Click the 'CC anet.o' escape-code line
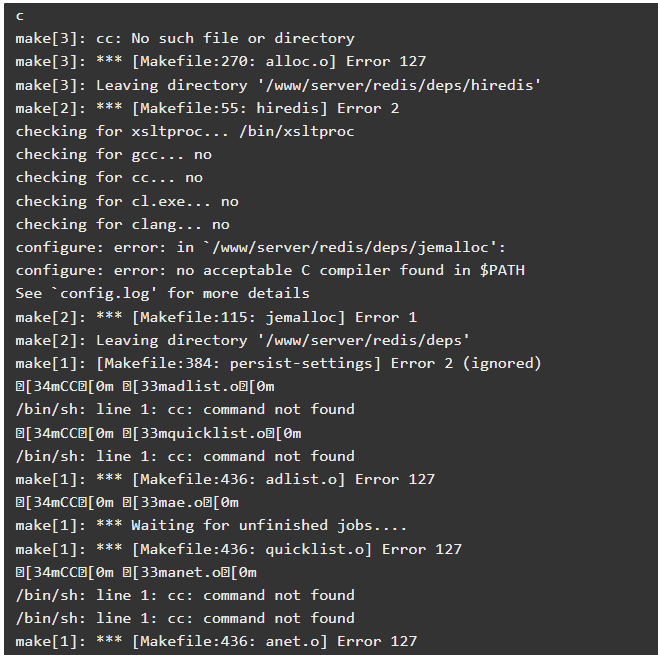Viewport: 658px width, 655px height. pyautogui.click(x=136, y=572)
